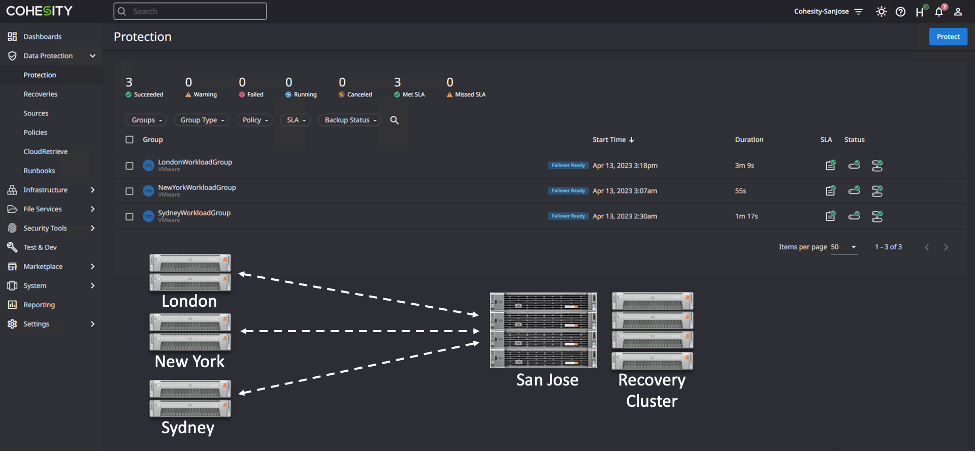Click the last status icon for SydneyWorkloadGroup
Screen dimensions: 977x452
click(x=877, y=216)
